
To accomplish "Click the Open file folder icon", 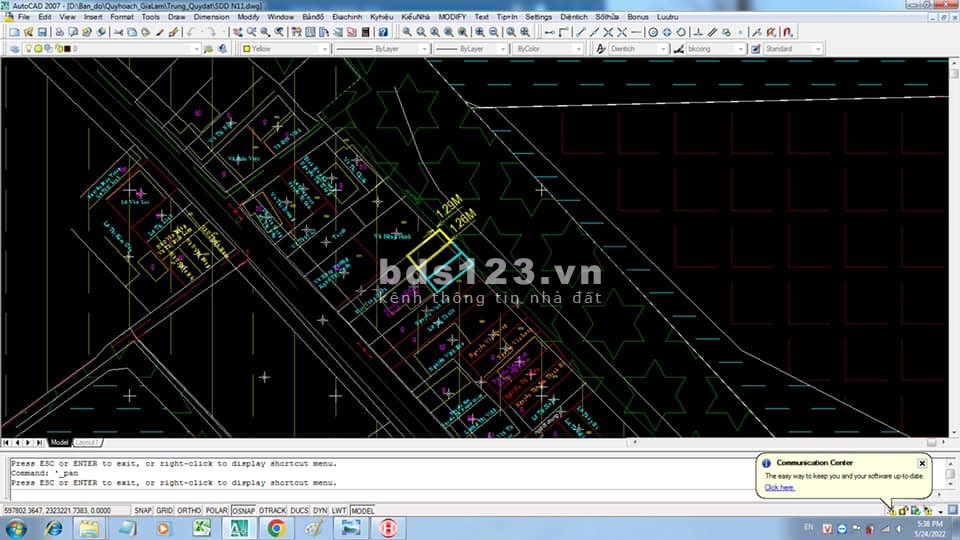I will click(x=29, y=32).
